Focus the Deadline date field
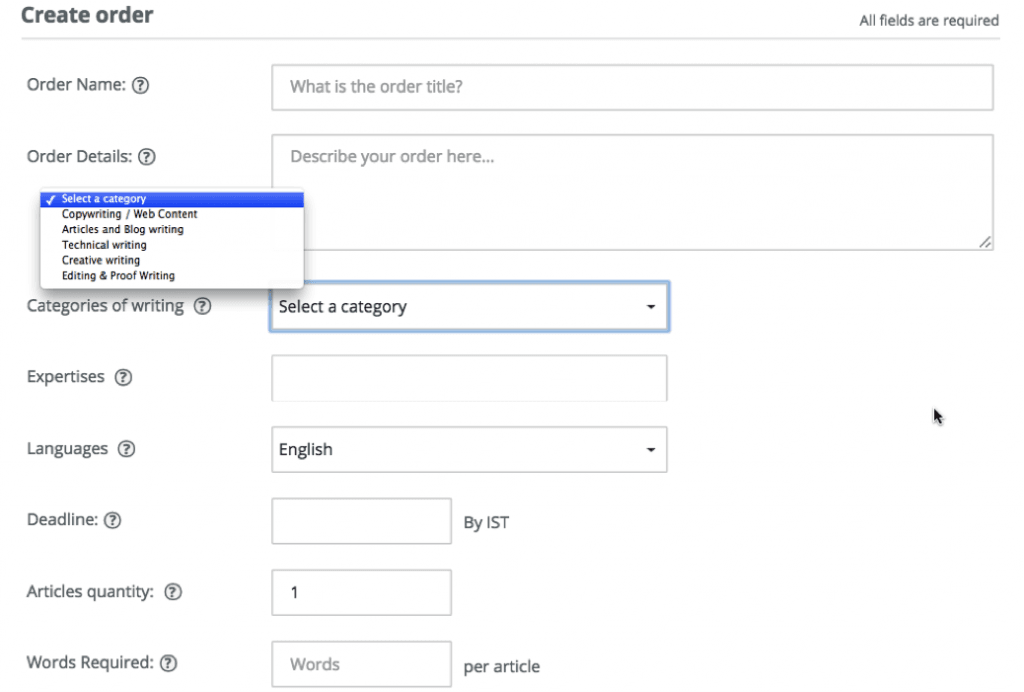Viewport: 1024px width, 692px height. (362, 521)
